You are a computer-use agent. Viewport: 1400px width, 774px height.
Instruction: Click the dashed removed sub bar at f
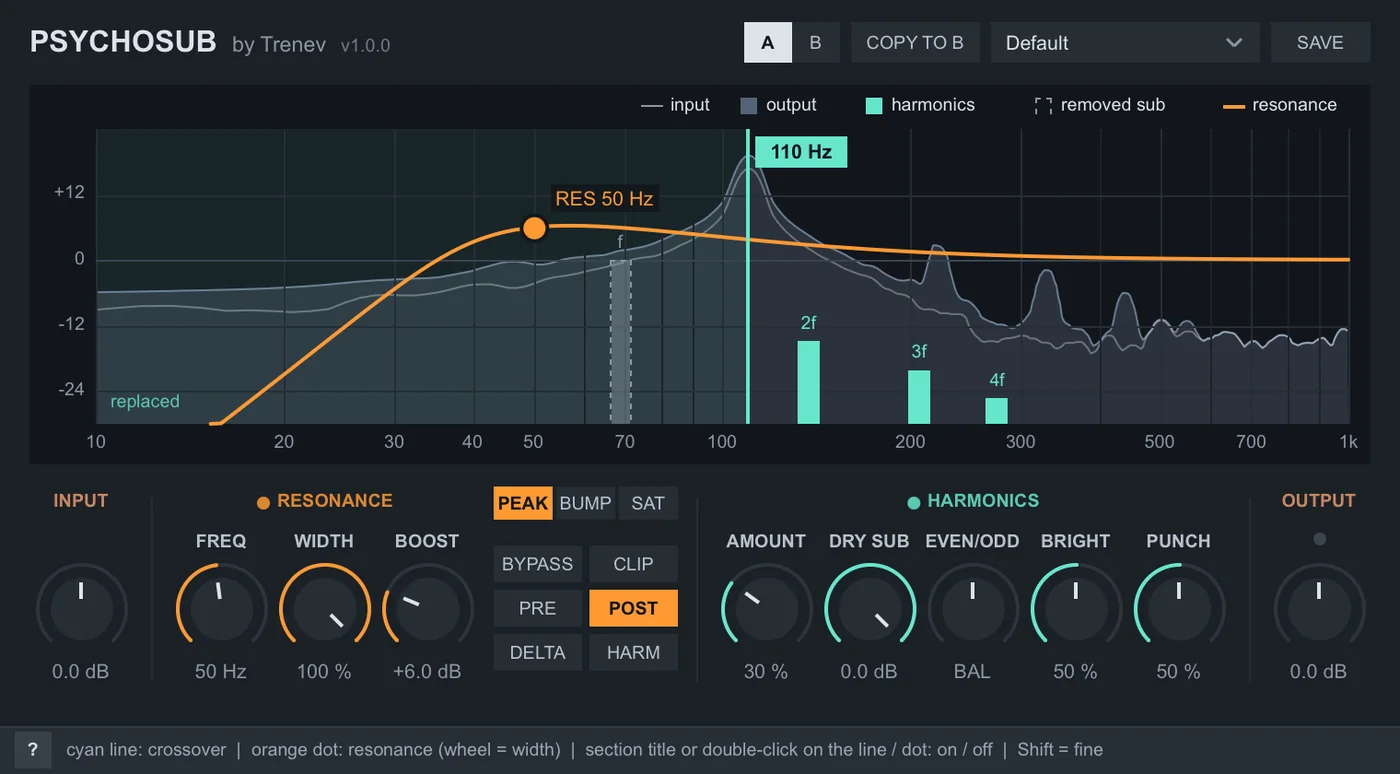621,342
